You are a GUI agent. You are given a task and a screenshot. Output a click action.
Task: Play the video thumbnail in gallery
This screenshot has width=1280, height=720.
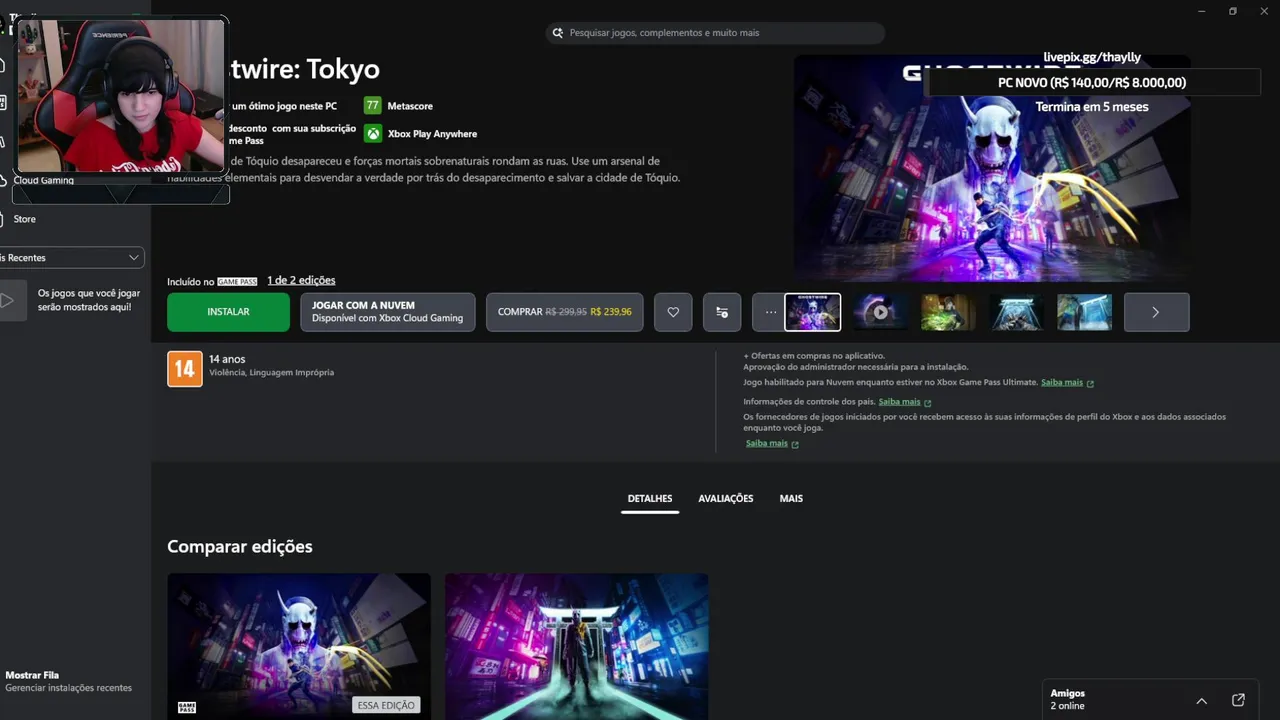click(x=880, y=312)
